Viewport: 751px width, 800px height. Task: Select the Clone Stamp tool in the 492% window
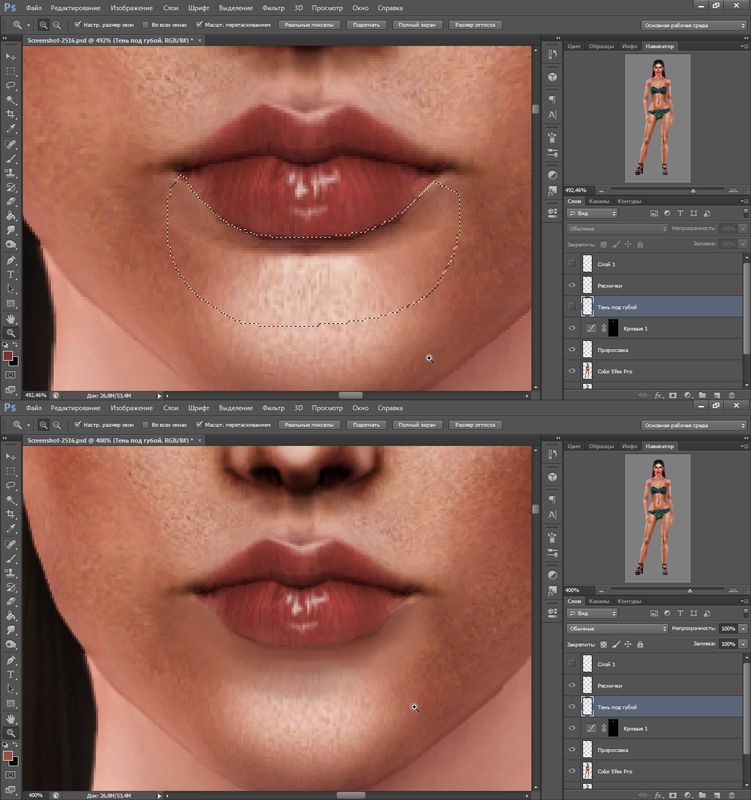[x=11, y=172]
